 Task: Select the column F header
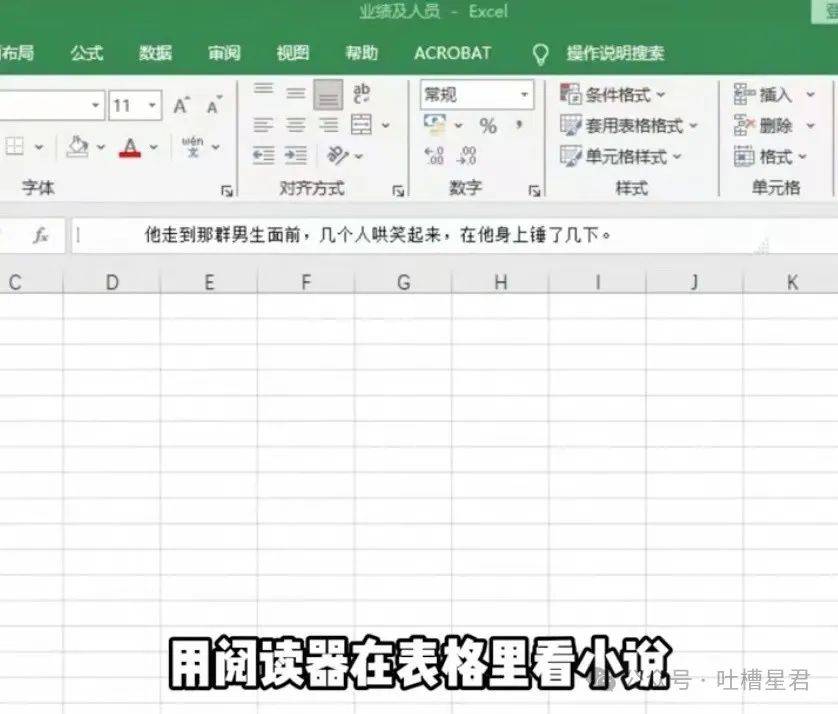[x=306, y=283]
